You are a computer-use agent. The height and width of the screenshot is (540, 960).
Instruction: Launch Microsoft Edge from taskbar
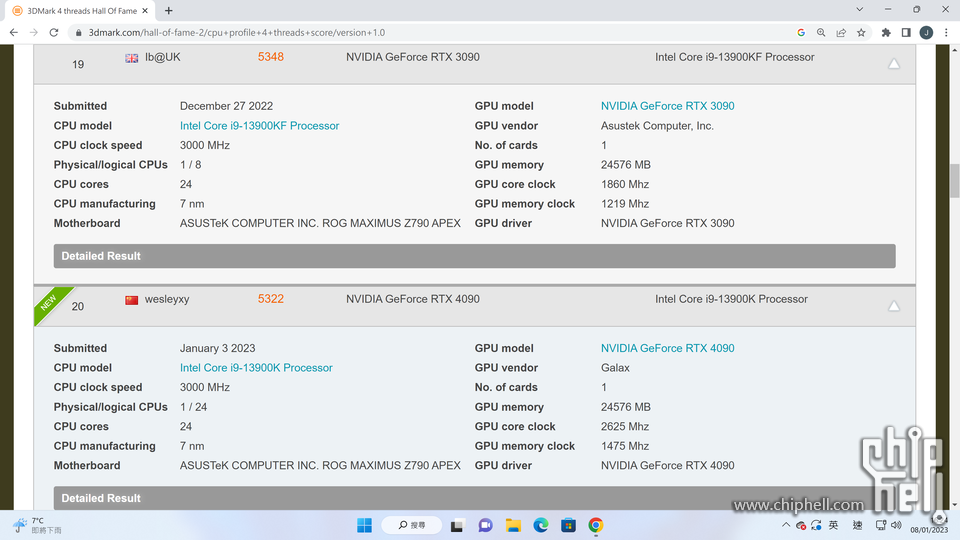tap(541, 525)
